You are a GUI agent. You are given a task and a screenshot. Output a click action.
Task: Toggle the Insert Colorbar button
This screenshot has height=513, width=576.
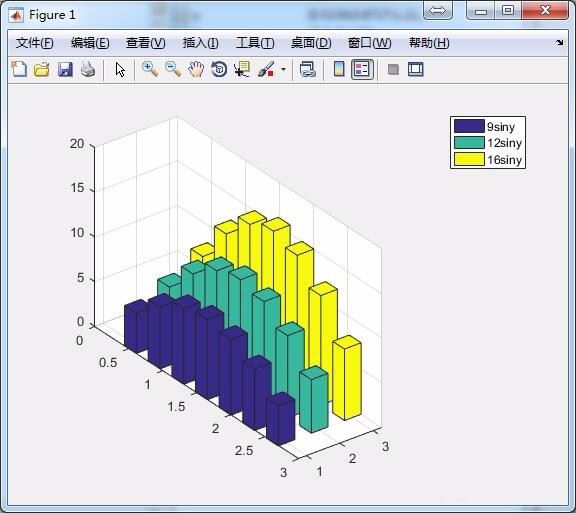point(339,69)
